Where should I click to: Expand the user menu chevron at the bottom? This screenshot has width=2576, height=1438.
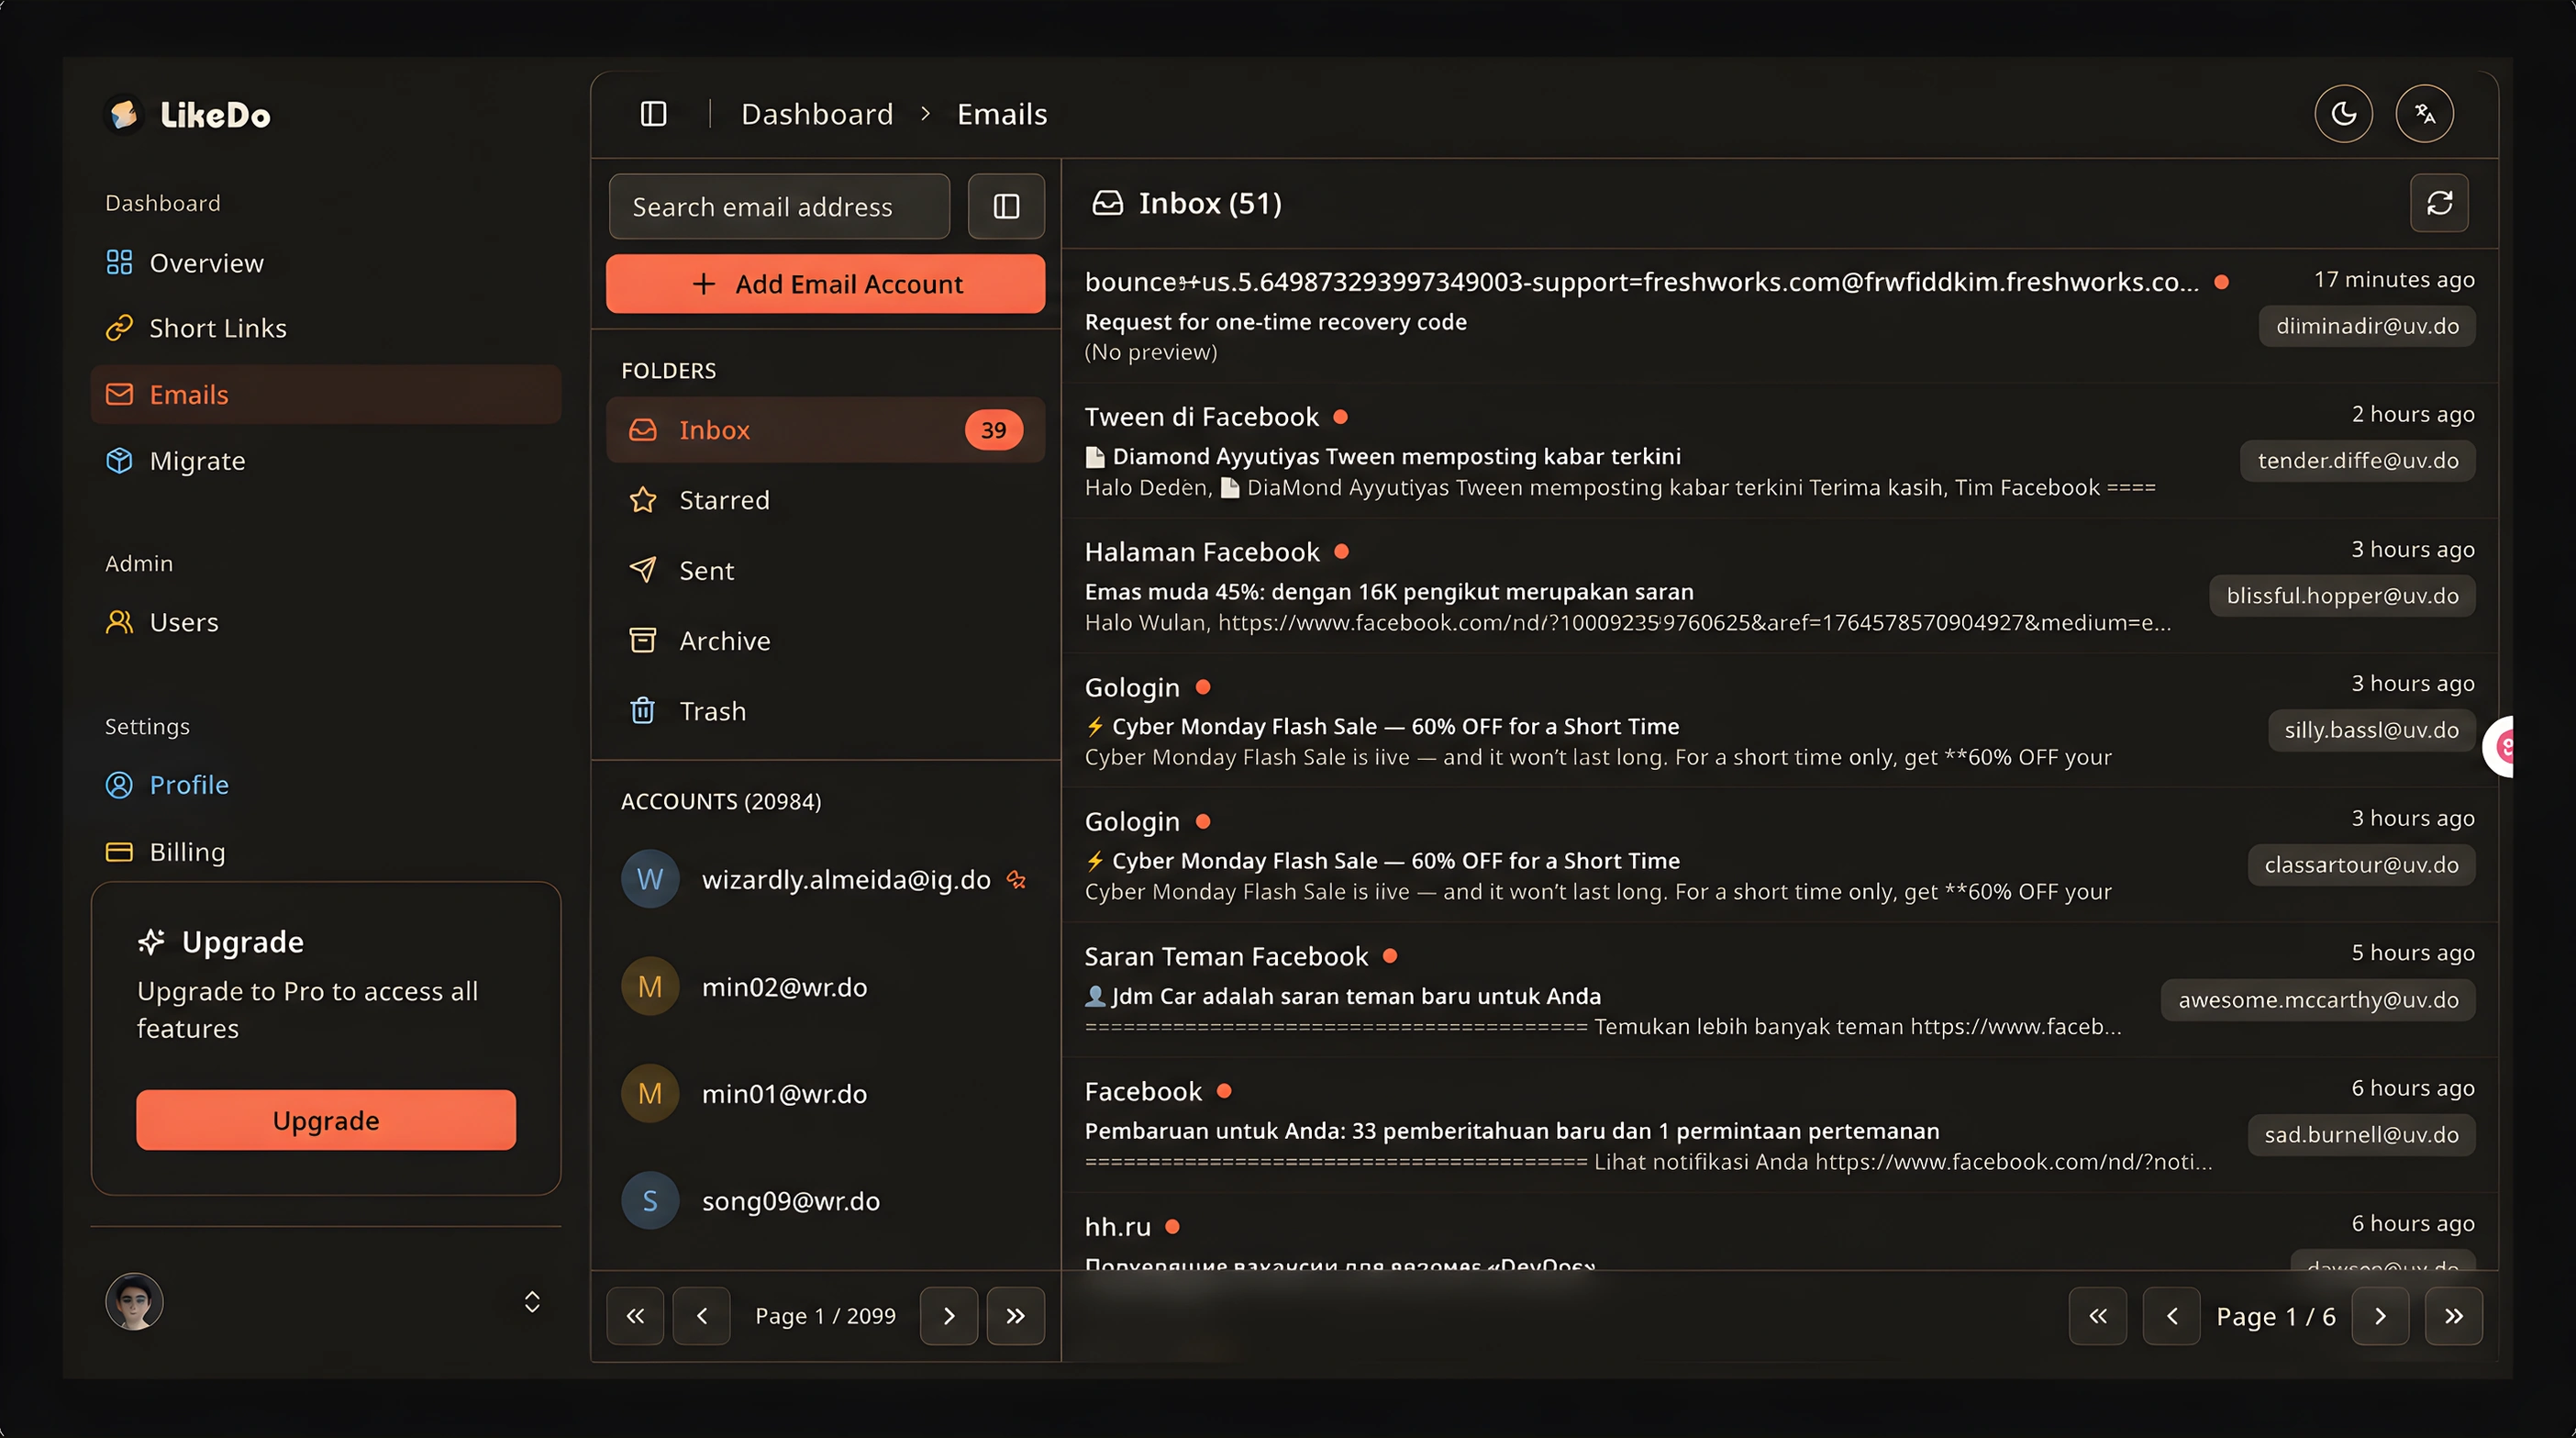532,1301
